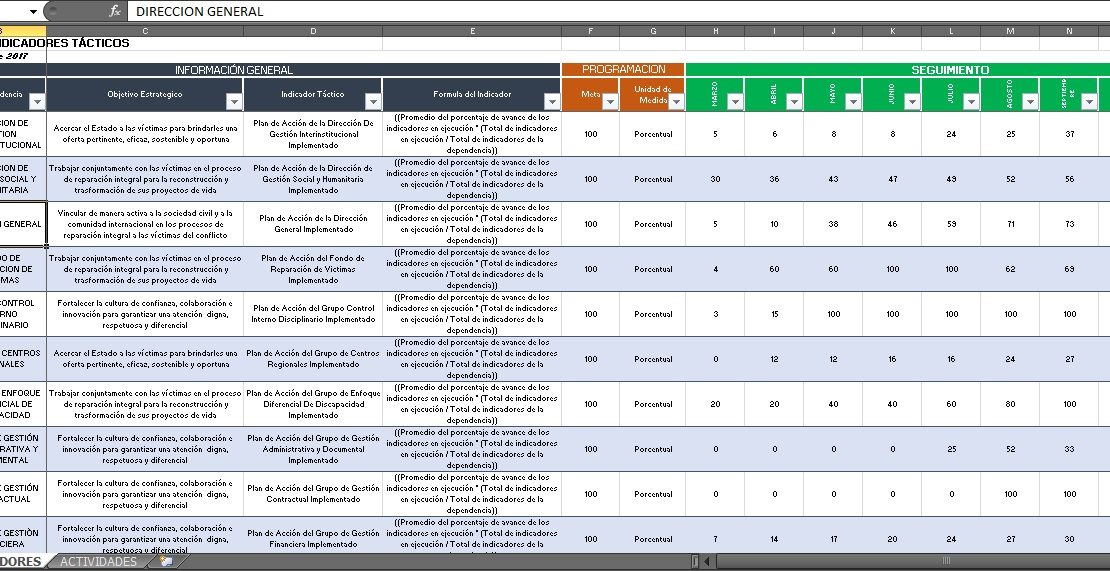Select the INDICADORES sheet tab
Image resolution: width=1110 pixels, height=571 pixels.
(x=22, y=562)
